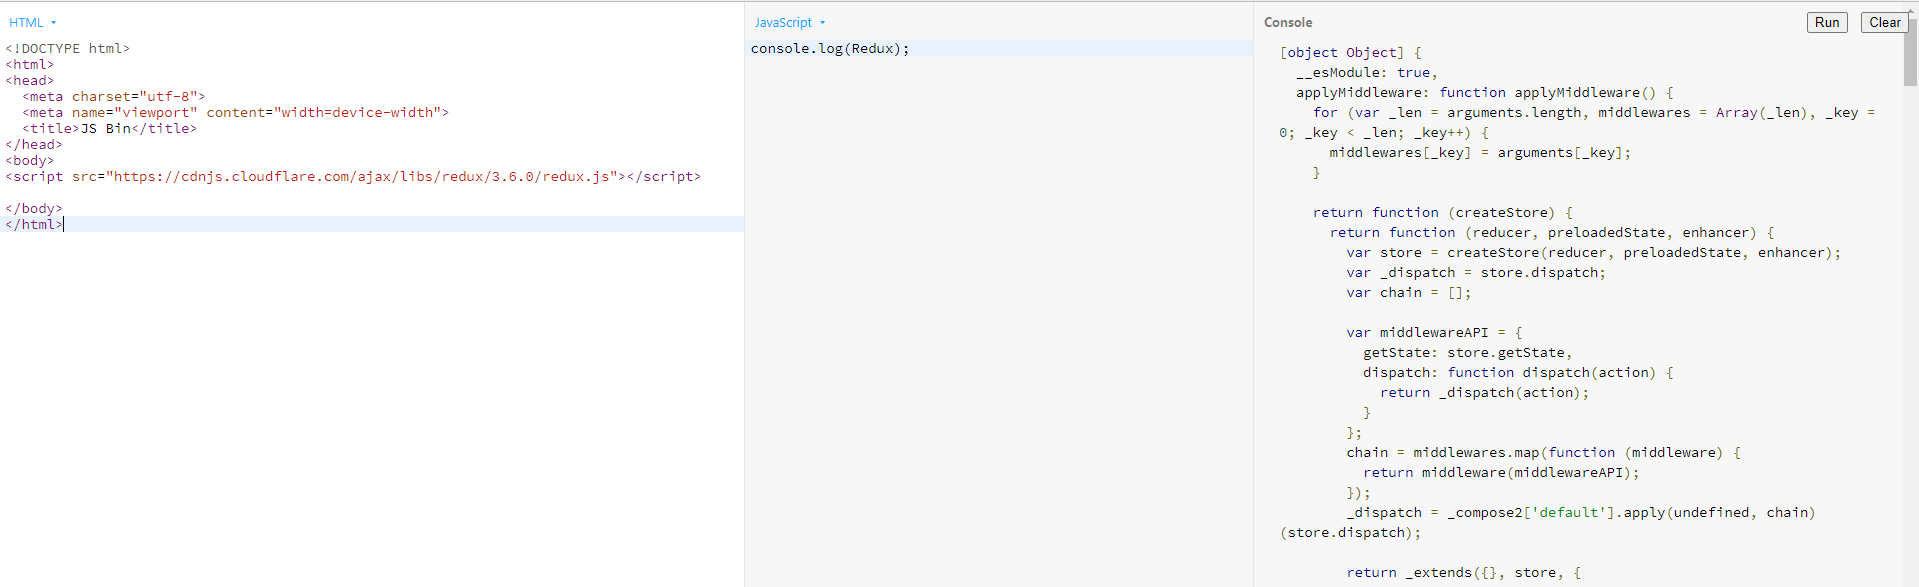Place cursor at the closing </html> tag
This screenshot has width=1919, height=587.
point(34,224)
